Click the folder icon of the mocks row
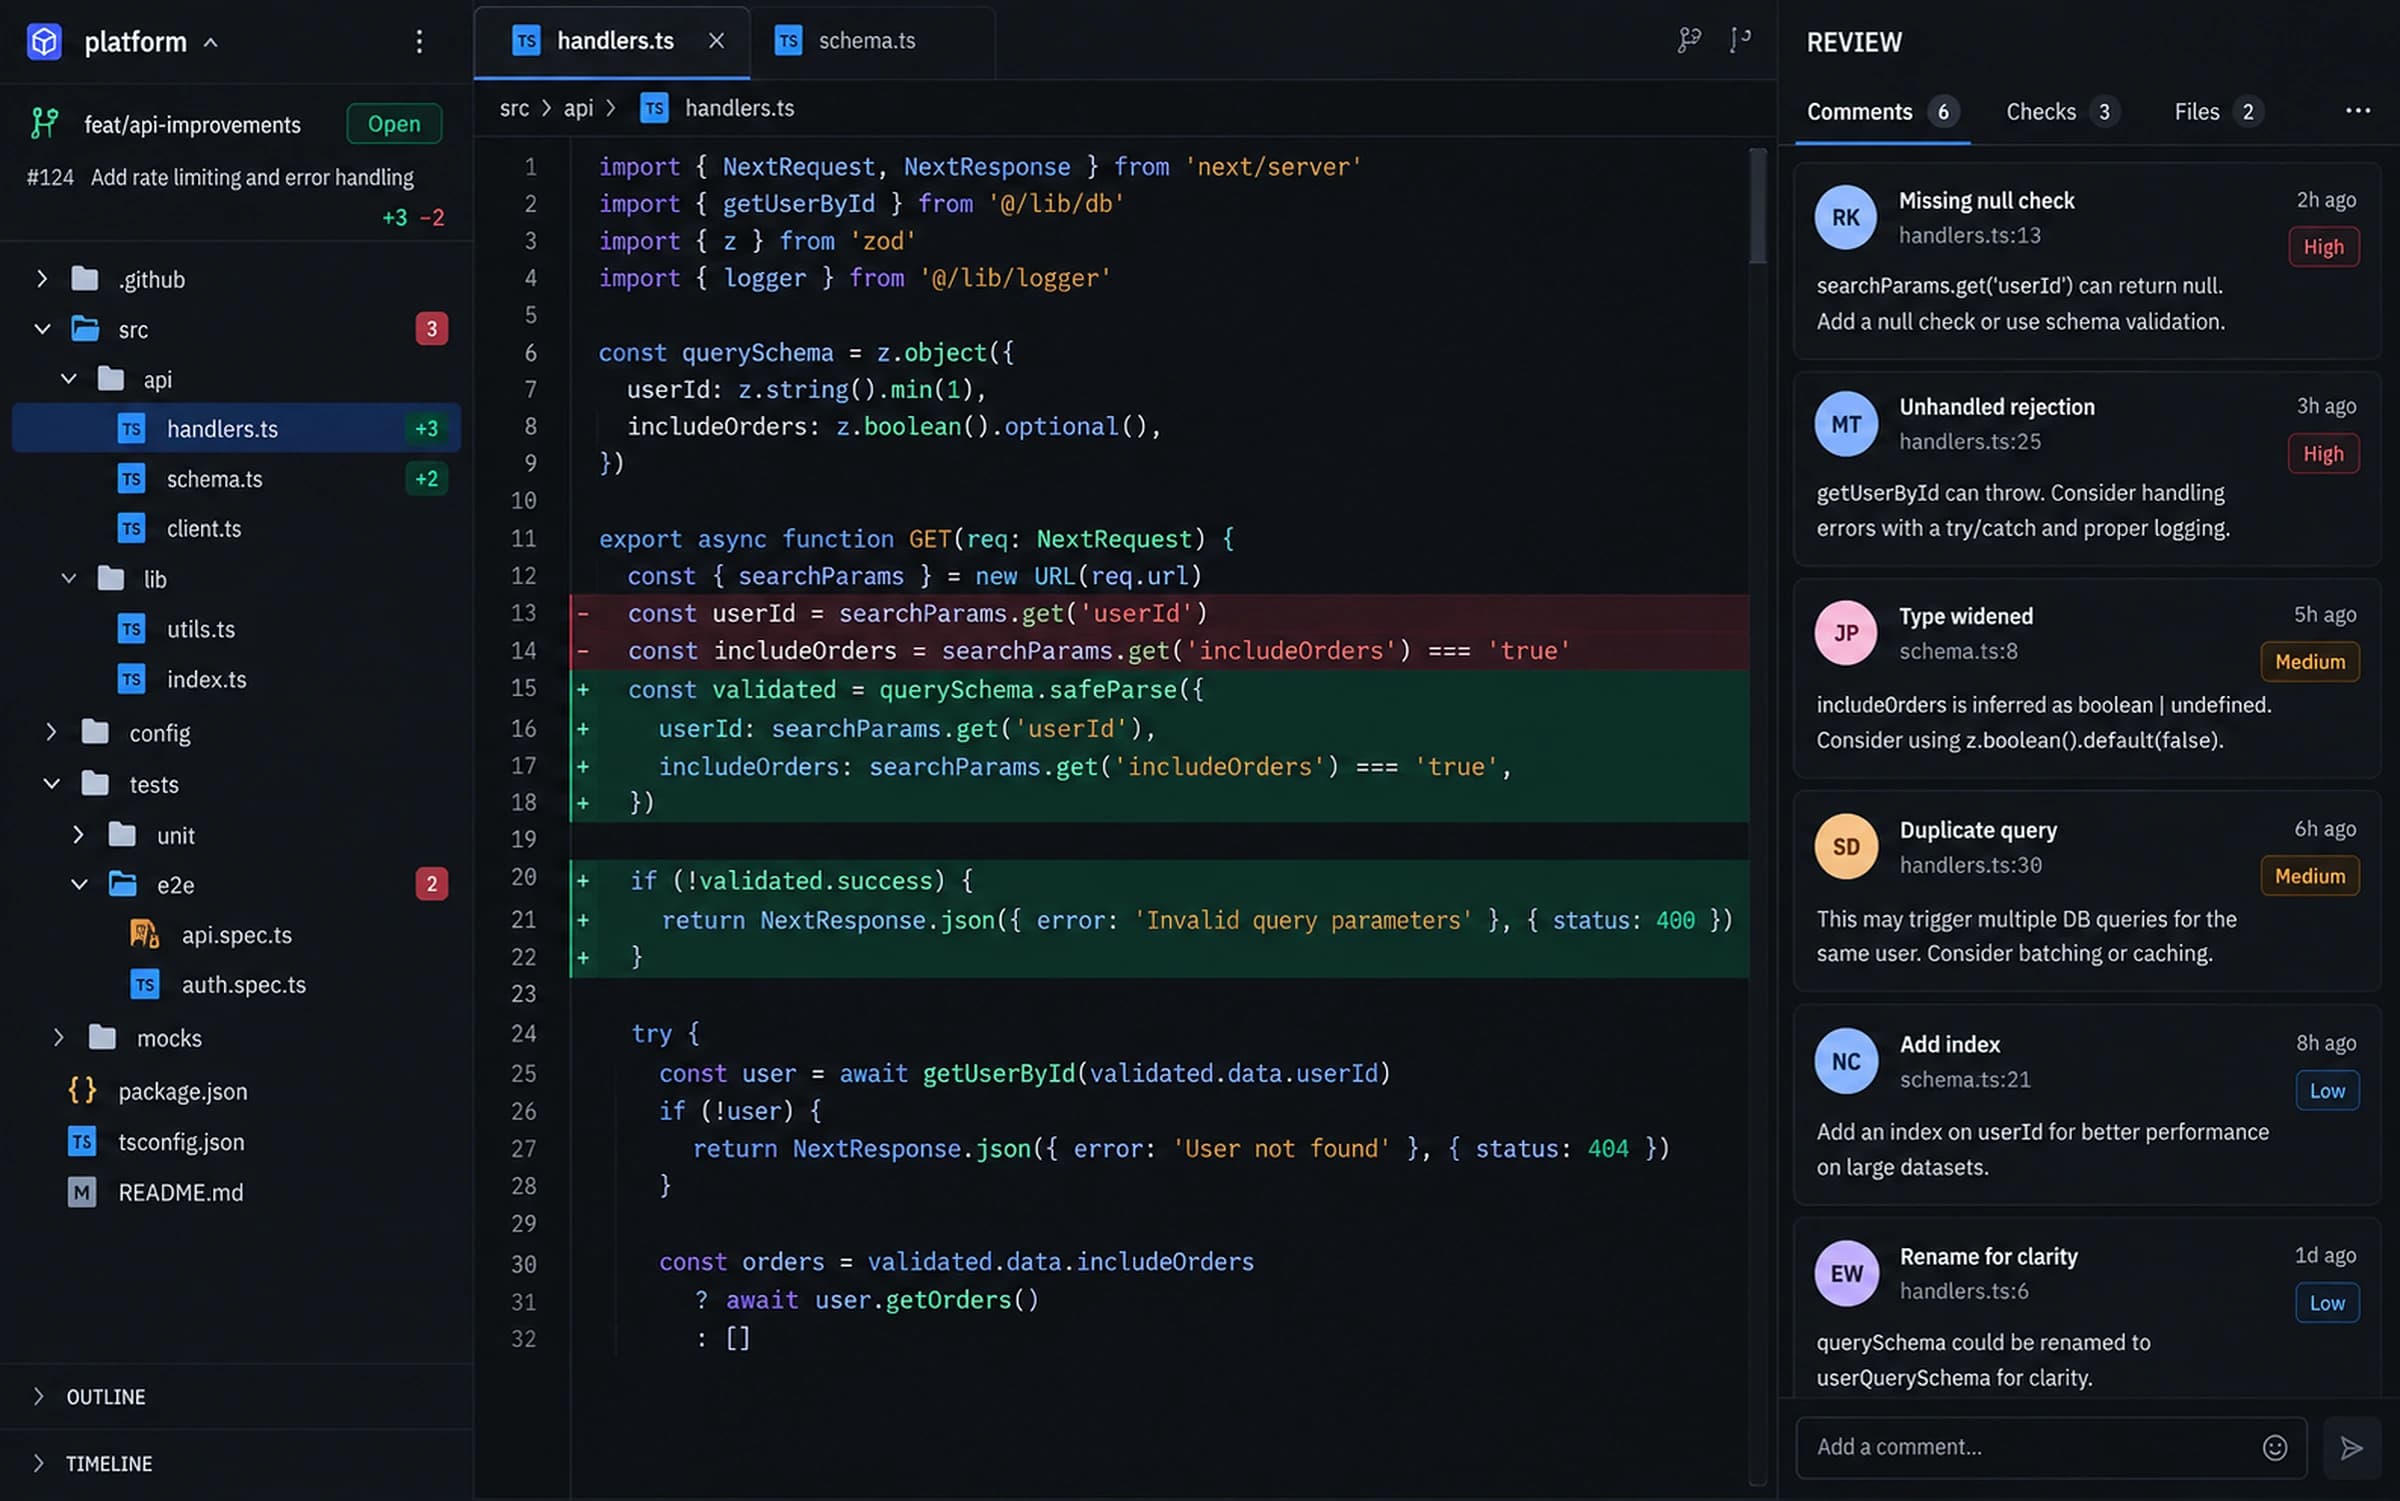 pyautogui.click(x=102, y=1037)
